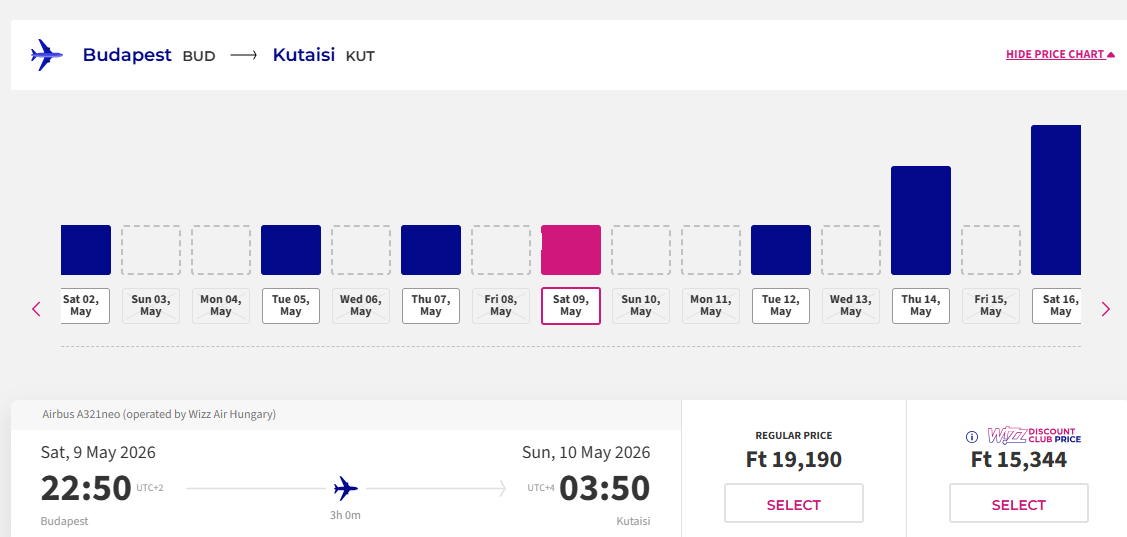Show earlier dates with left arrow

[x=37, y=309]
